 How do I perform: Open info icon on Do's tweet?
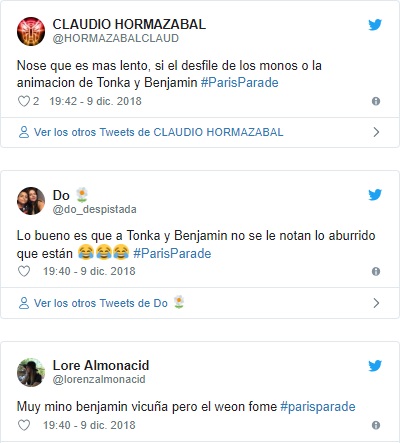coord(376,271)
